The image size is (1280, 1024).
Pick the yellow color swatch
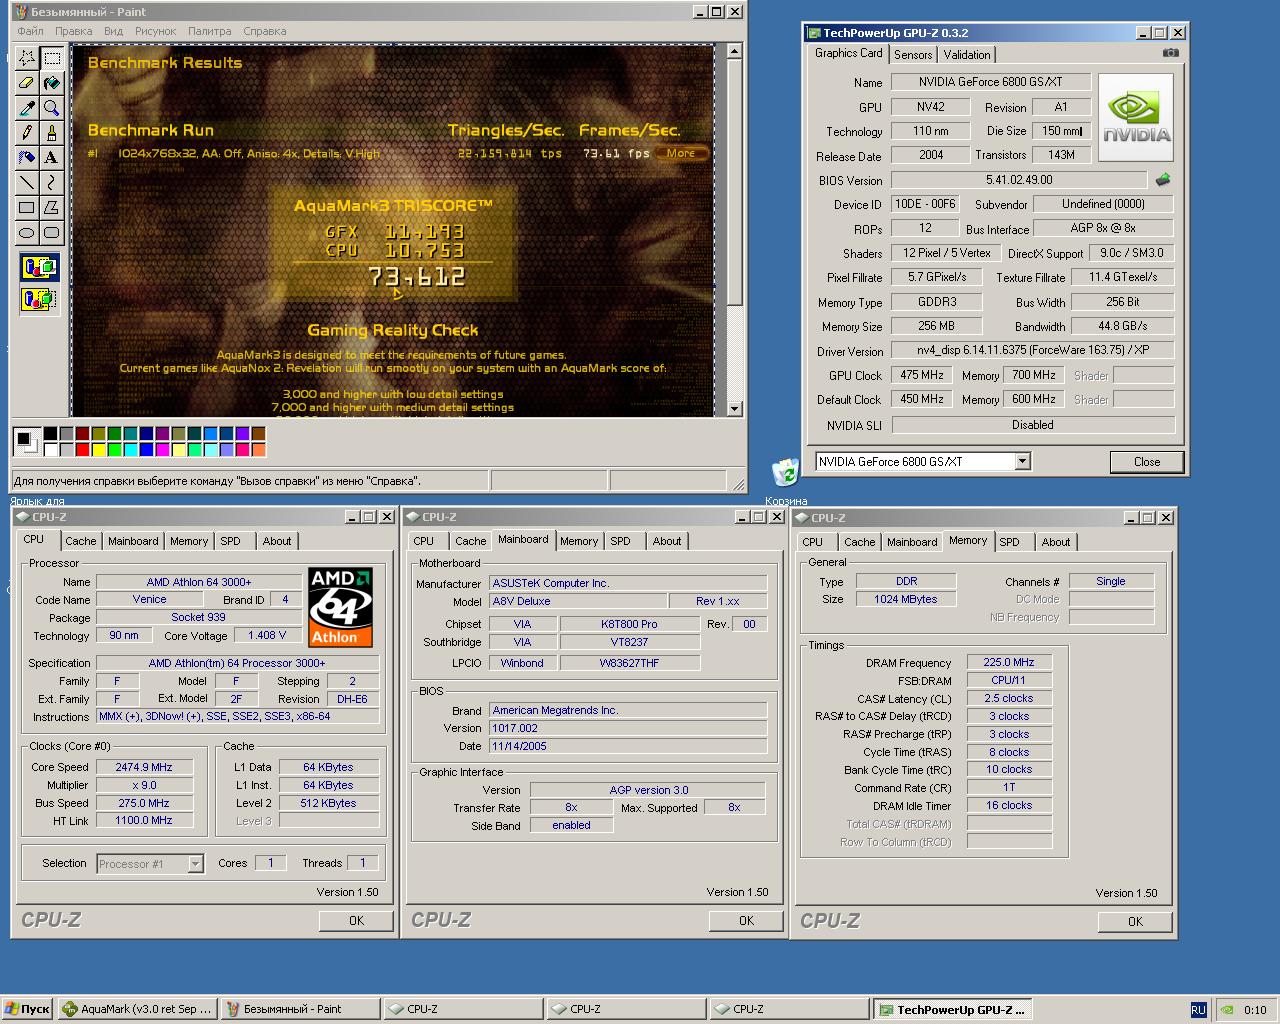(99, 450)
